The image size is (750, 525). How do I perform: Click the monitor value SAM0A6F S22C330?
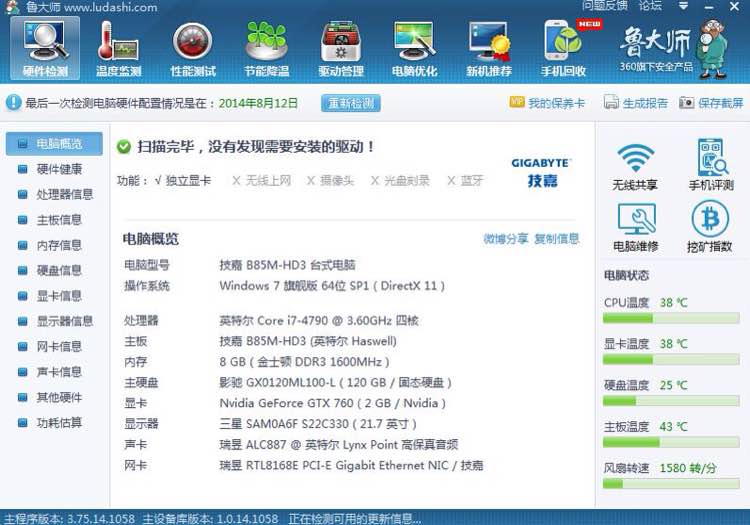point(318,424)
